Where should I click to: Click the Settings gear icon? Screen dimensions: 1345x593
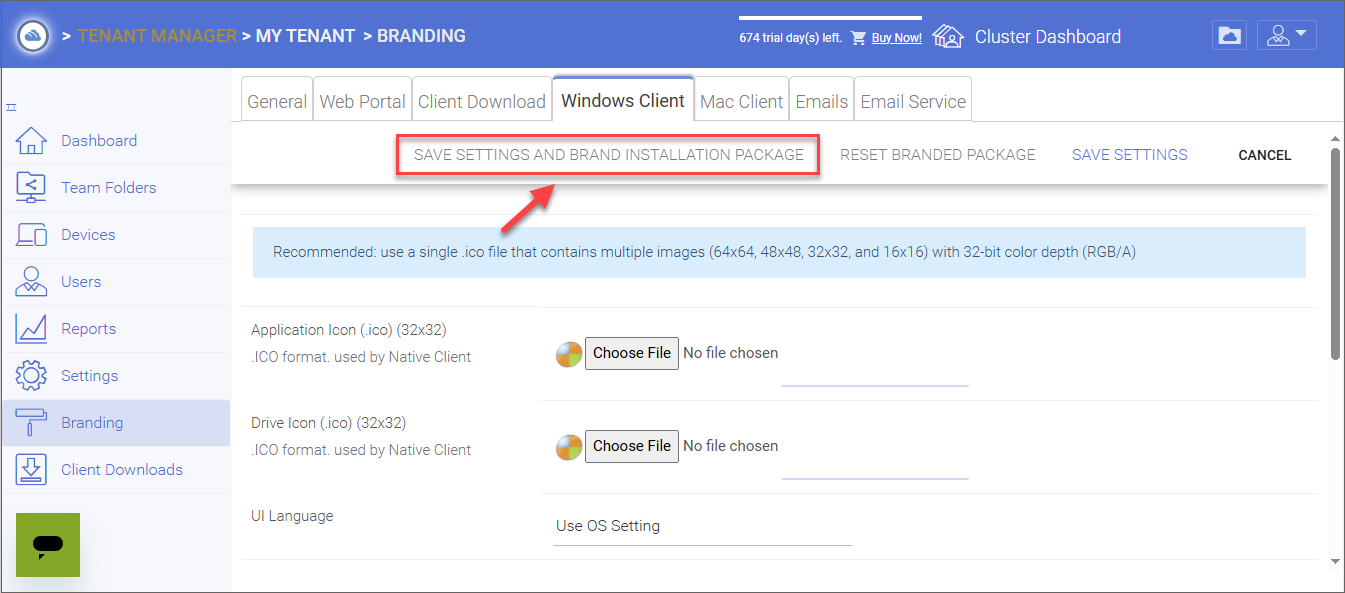click(x=31, y=376)
